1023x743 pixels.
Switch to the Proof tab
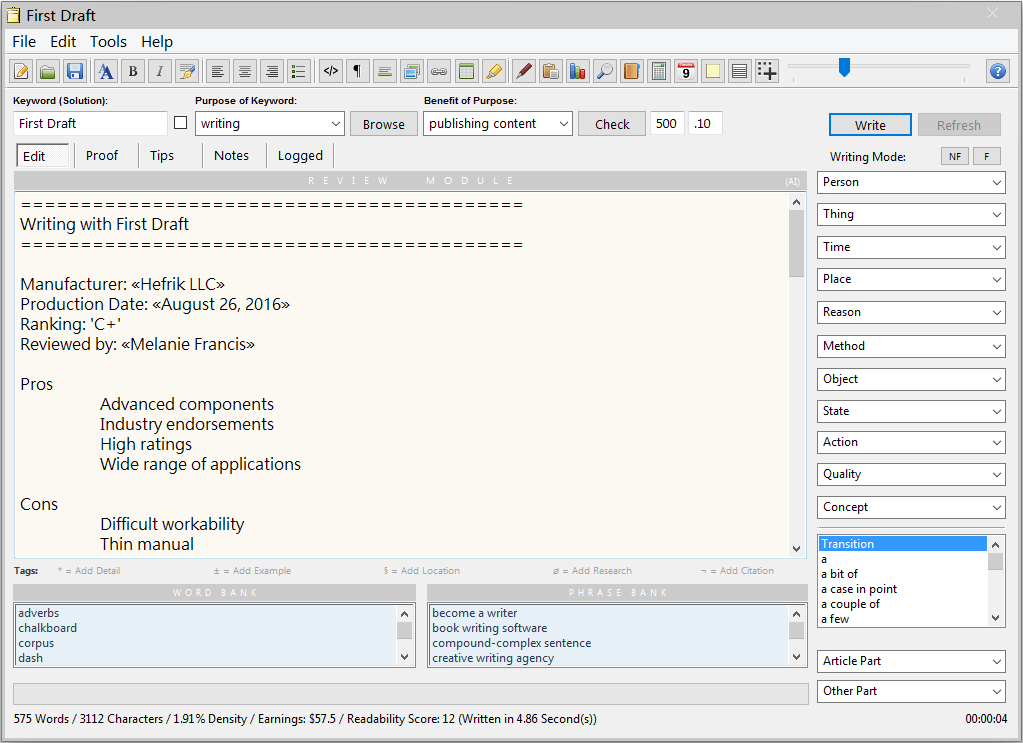(102, 156)
